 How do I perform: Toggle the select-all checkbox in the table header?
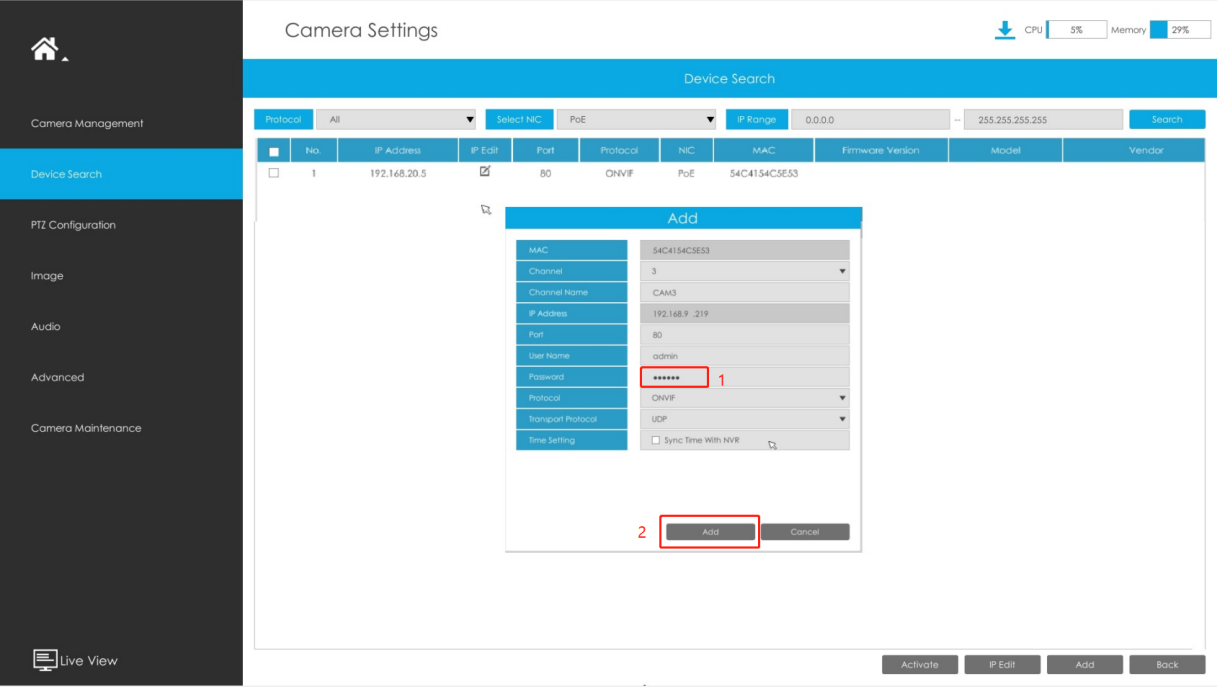pyautogui.click(x=274, y=151)
